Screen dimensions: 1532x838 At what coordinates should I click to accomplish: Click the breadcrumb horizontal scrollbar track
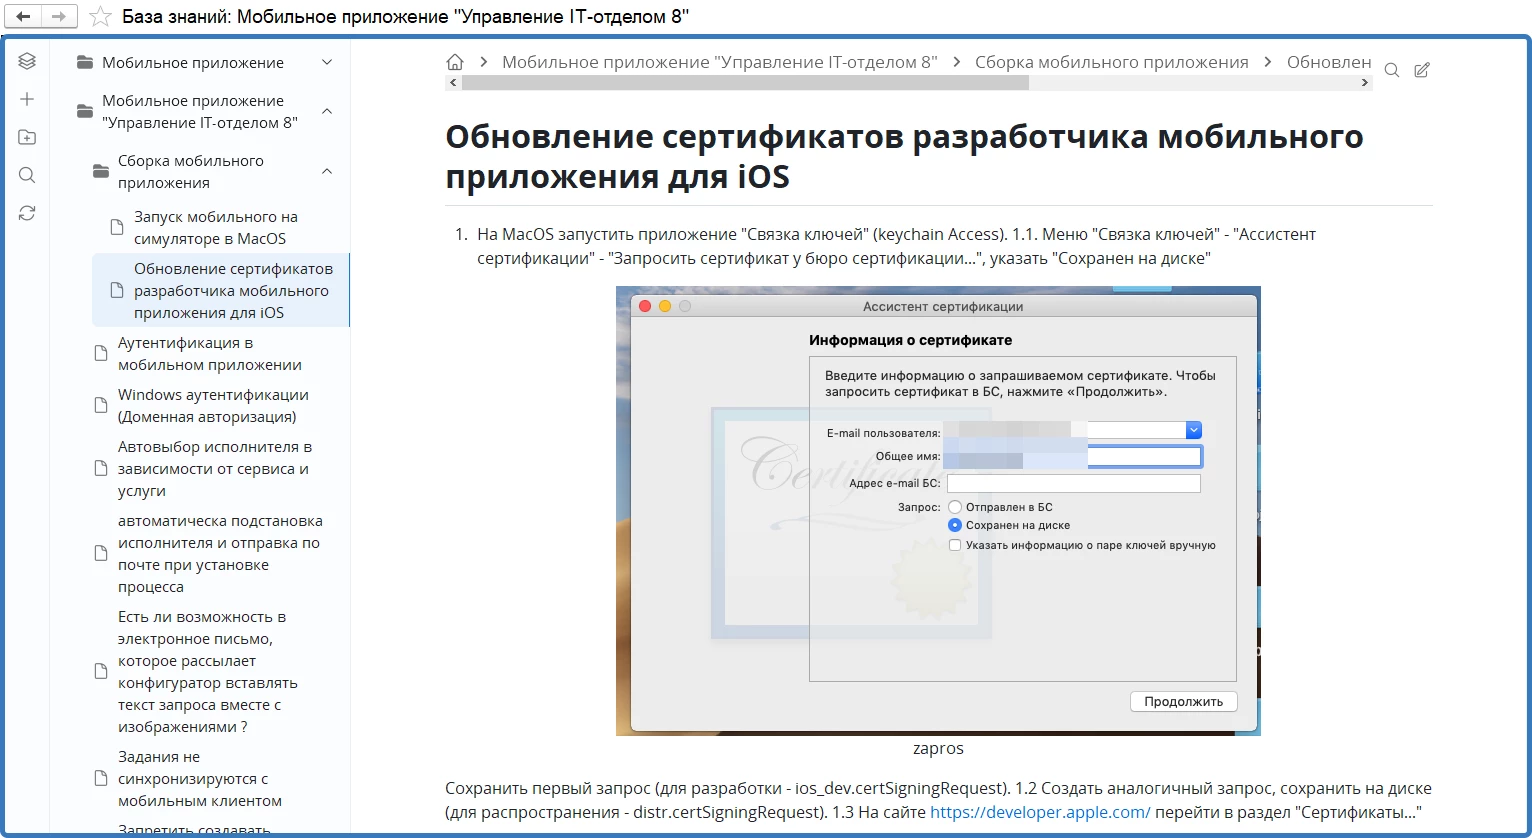pyautogui.click(x=1200, y=84)
